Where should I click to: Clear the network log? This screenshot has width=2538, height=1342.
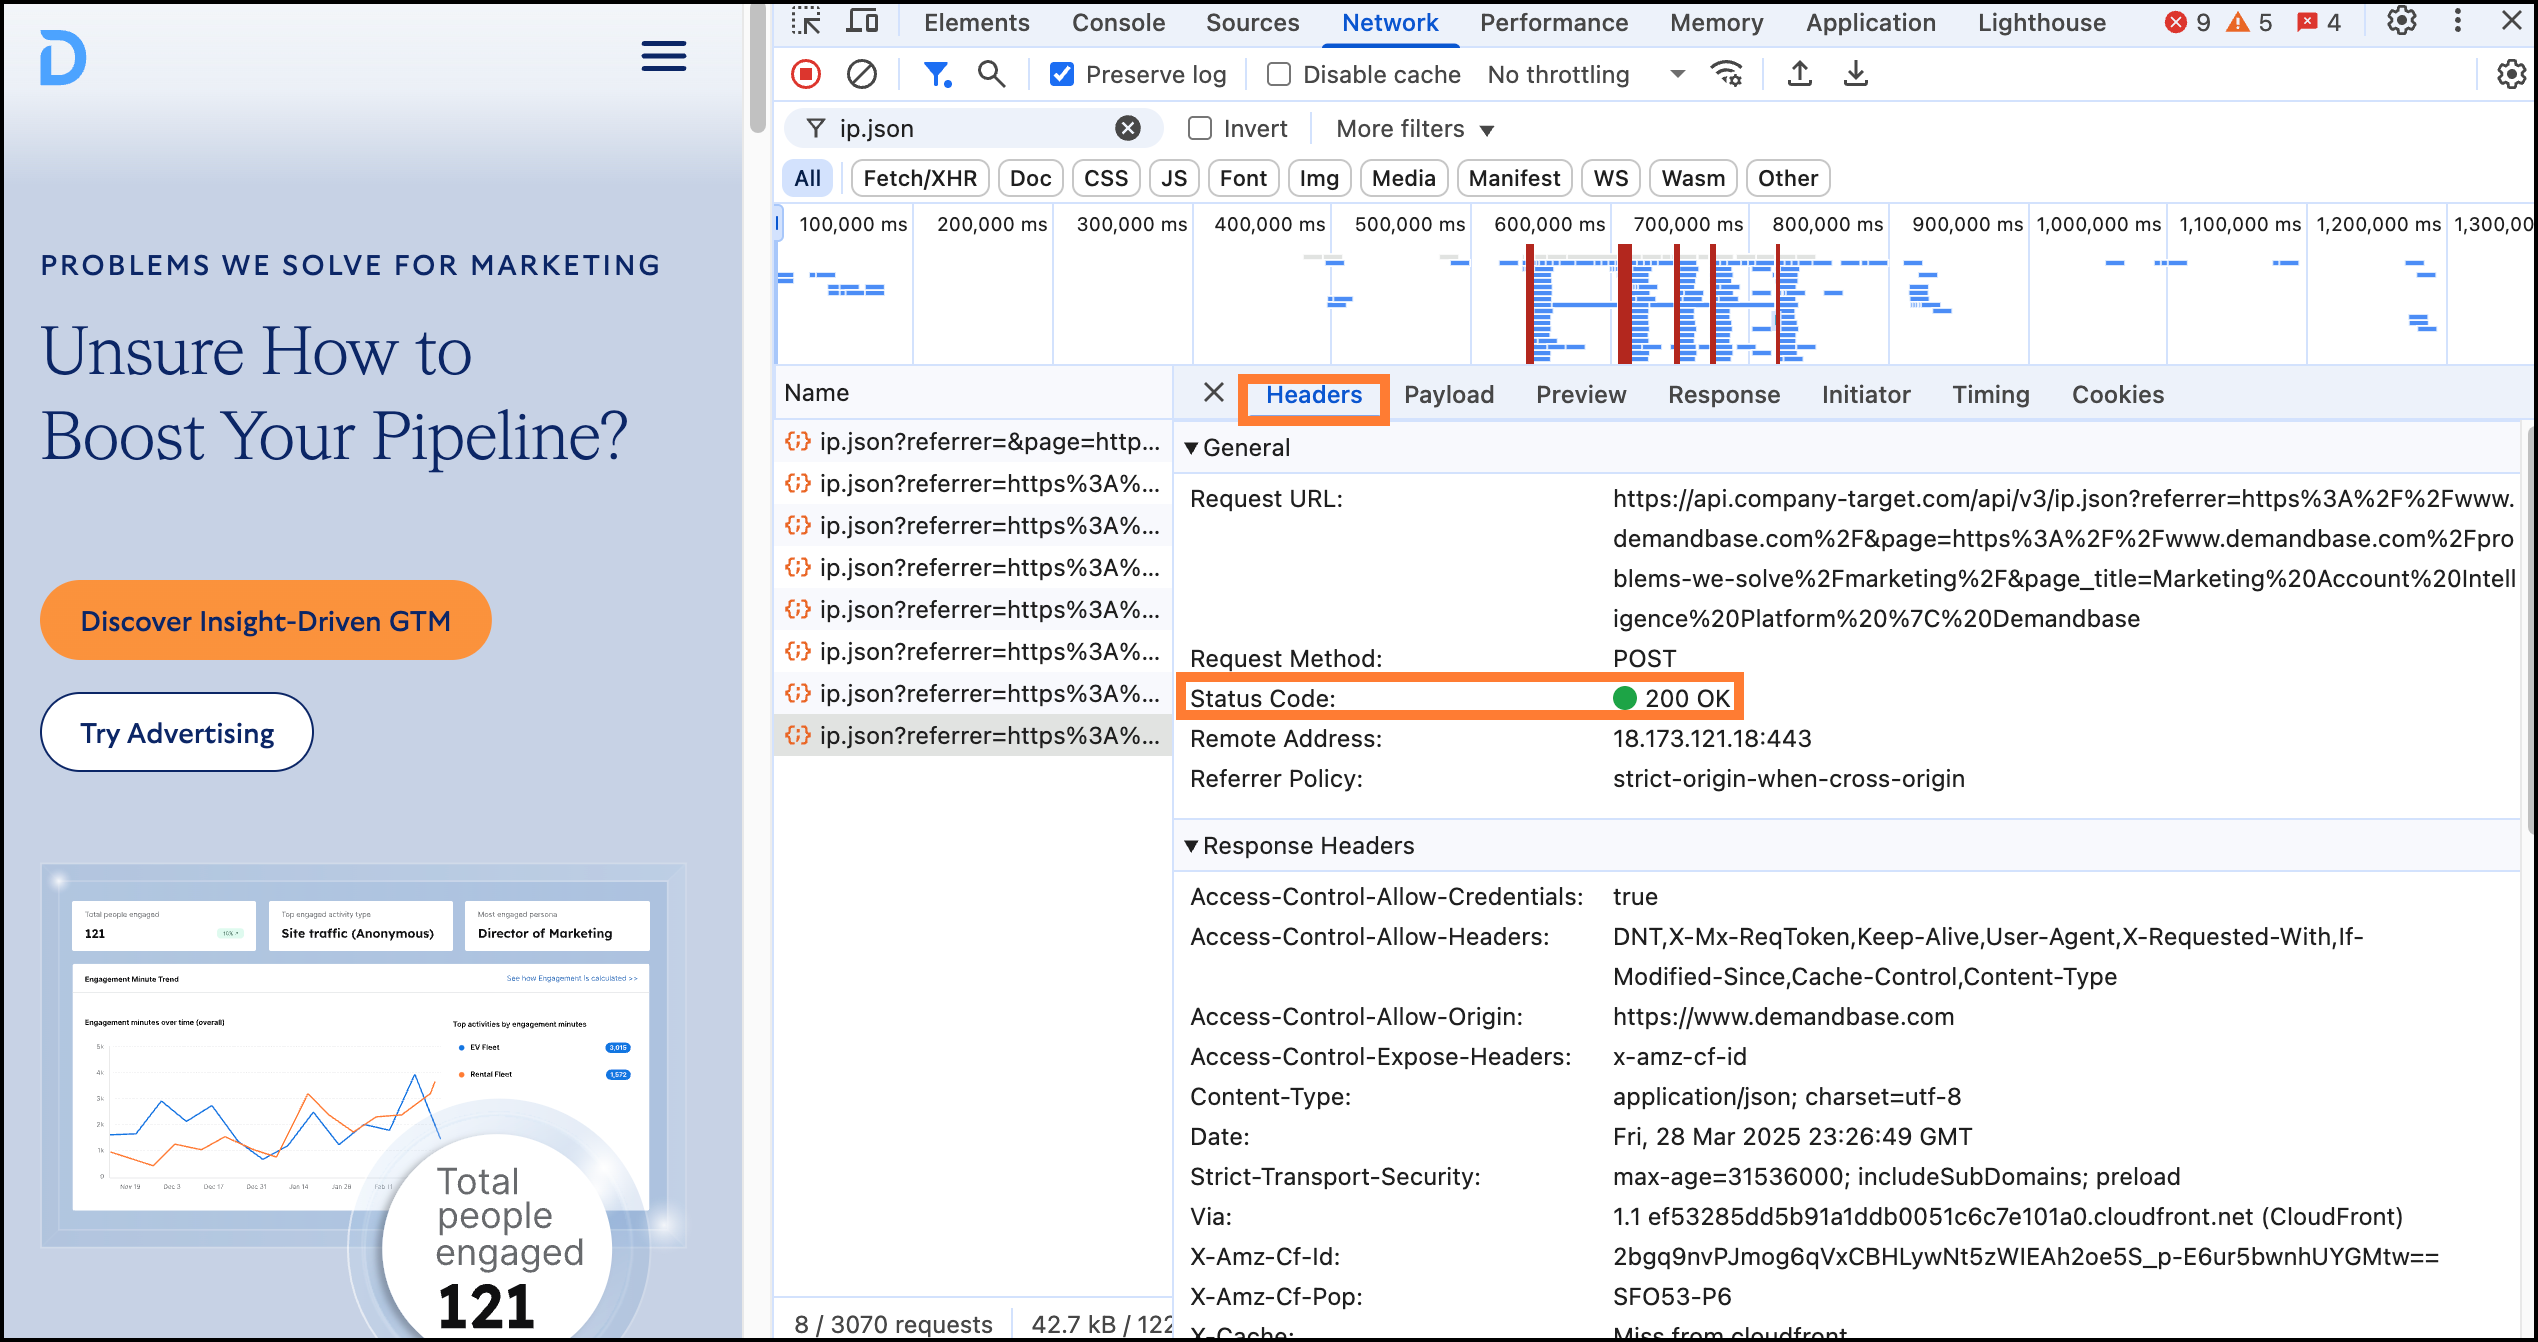[861, 74]
